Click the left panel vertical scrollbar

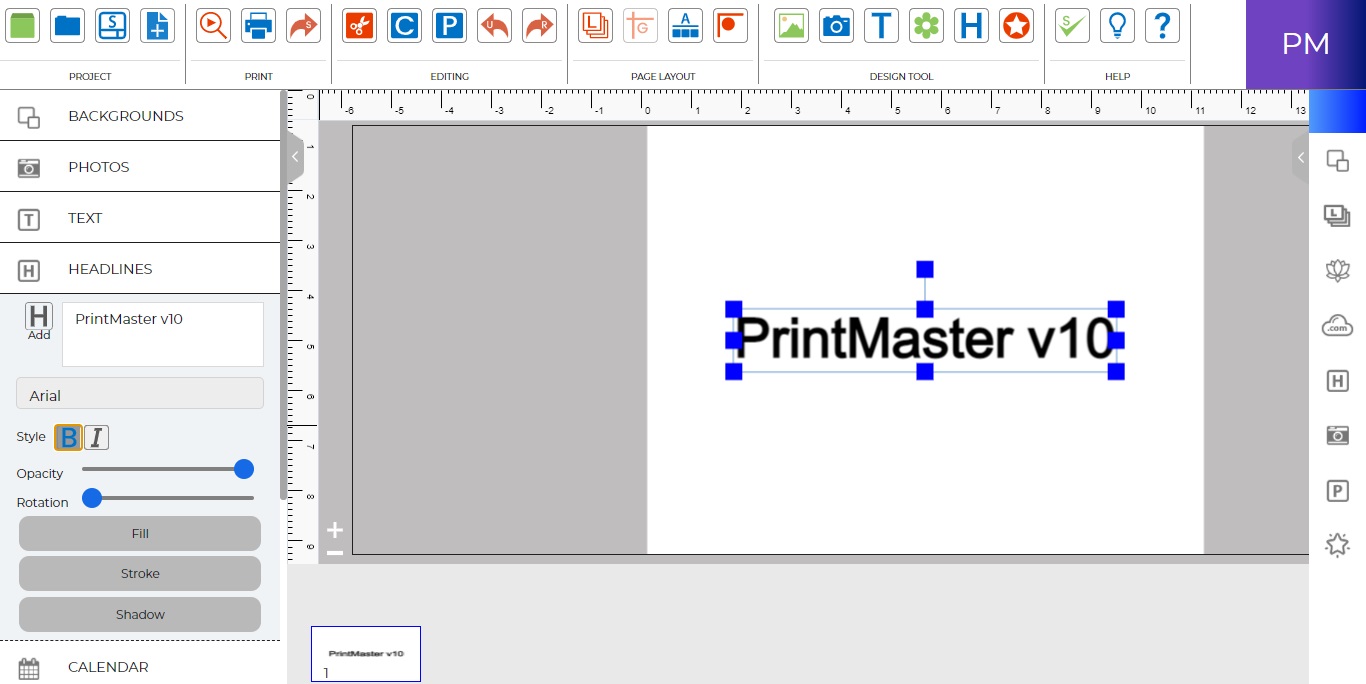pyautogui.click(x=284, y=295)
